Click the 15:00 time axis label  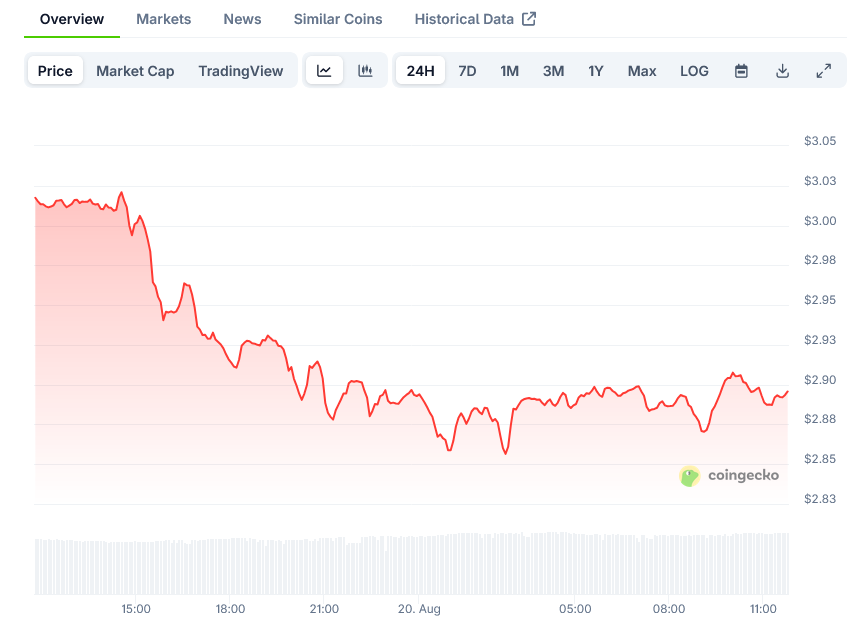pos(136,609)
